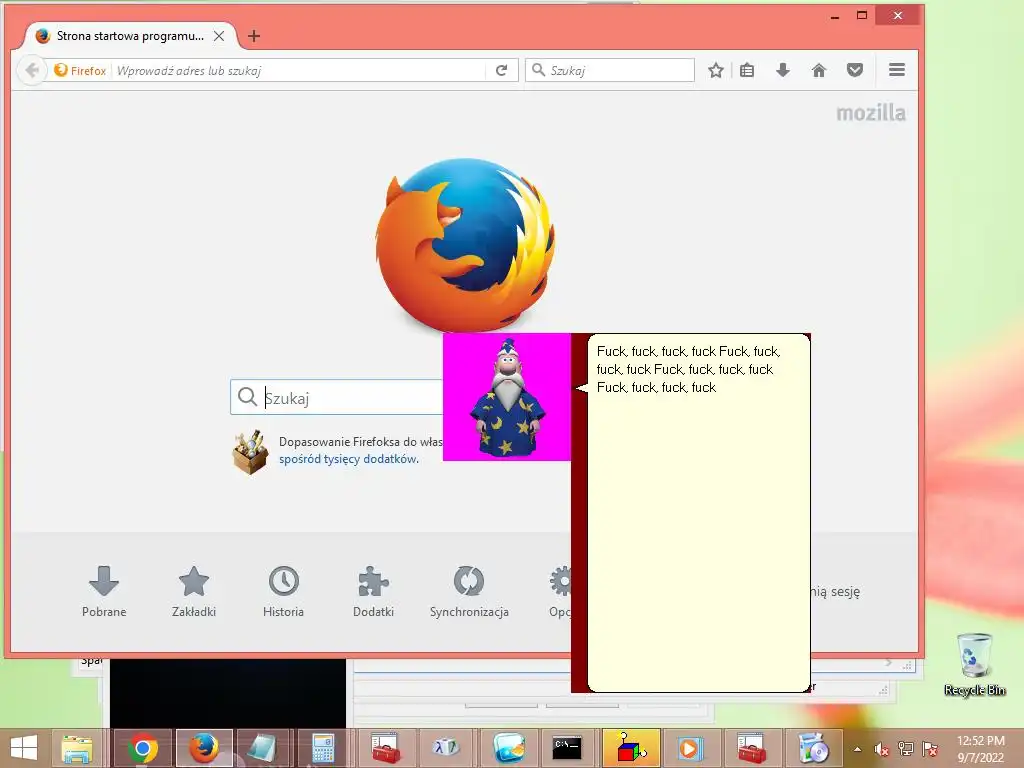Open the downloads arrow in toolbar
Viewport: 1024px width, 768px height.
(x=782, y=70)
